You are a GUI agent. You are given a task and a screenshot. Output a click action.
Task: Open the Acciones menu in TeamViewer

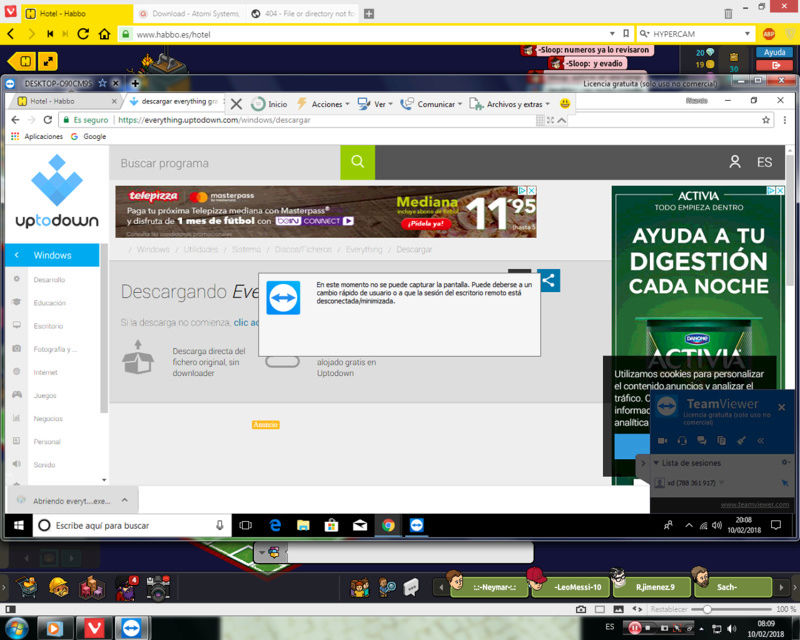[x=323, y=104]
